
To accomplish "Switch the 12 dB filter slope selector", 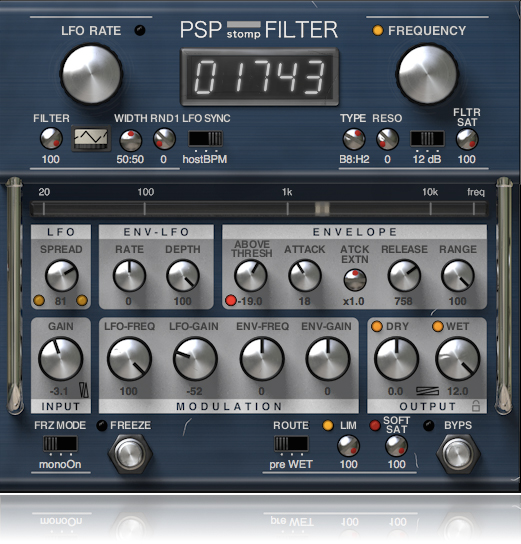I will pyautogui.click(x=427, y=139).
